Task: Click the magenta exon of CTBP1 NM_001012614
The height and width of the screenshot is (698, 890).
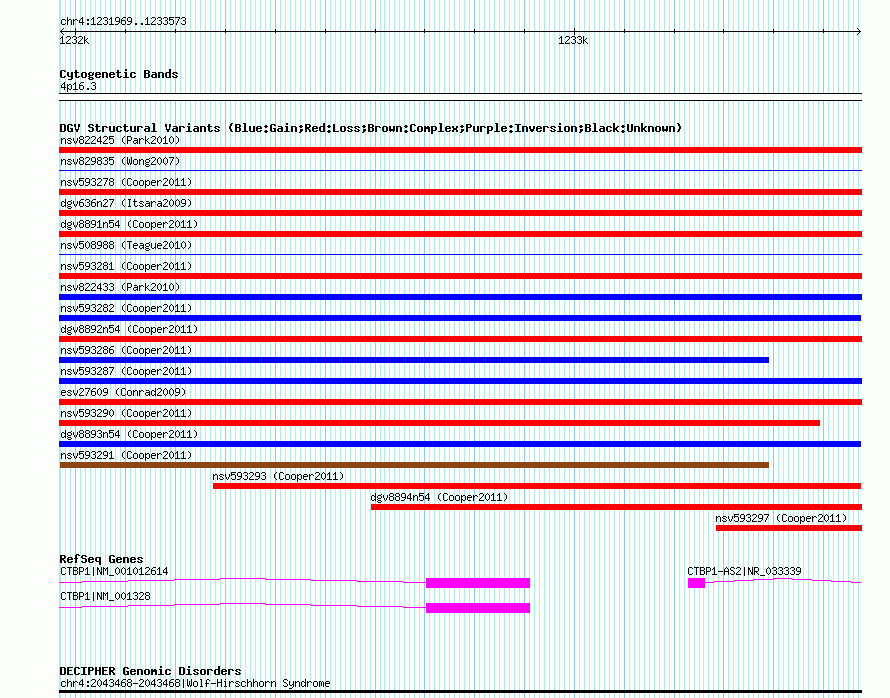Action: click(x=478, y=583)
